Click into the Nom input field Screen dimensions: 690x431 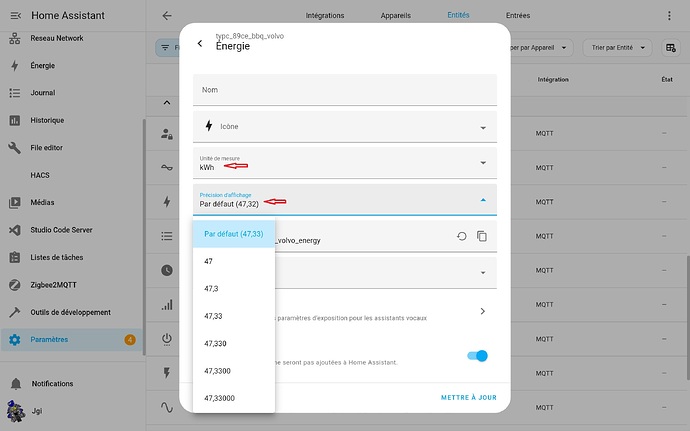click(x=345, y=90)
